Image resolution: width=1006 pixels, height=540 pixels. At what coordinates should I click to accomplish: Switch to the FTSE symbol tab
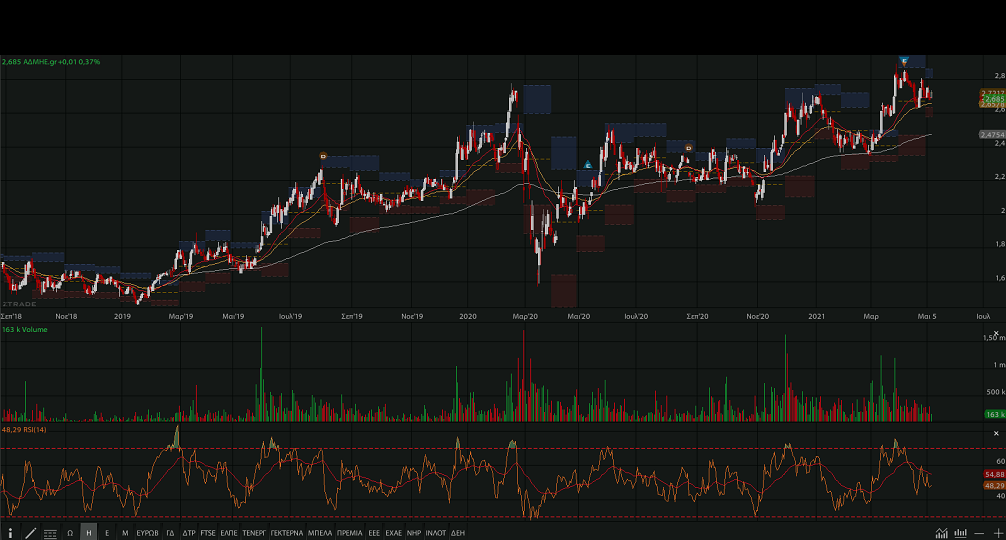click(208, 533)
